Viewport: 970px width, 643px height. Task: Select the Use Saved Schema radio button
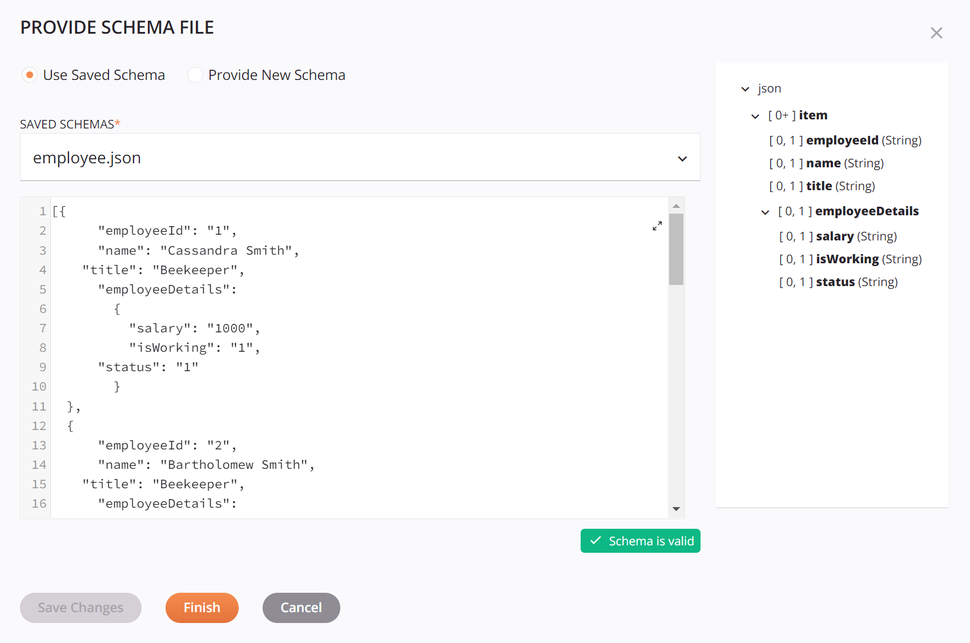pyautogui.click(x=29, y=75)
